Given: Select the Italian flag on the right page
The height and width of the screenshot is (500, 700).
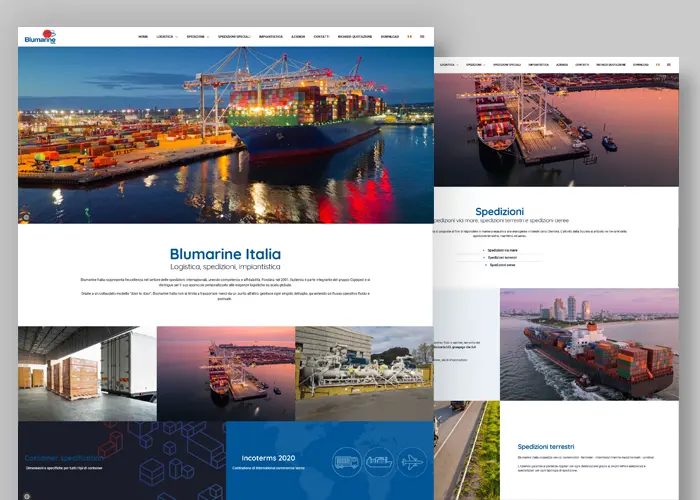Looking at the screenshot, I should pyautogui.click(x=658, y=65).
